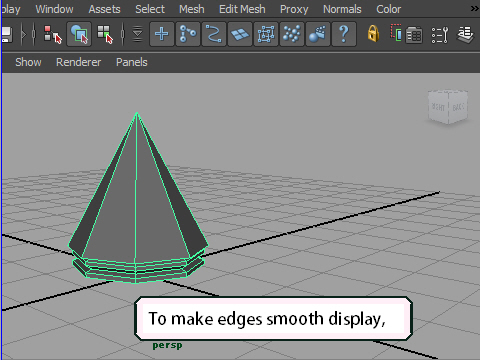
Task: Open the Color menu
Action: coord(388,9)
